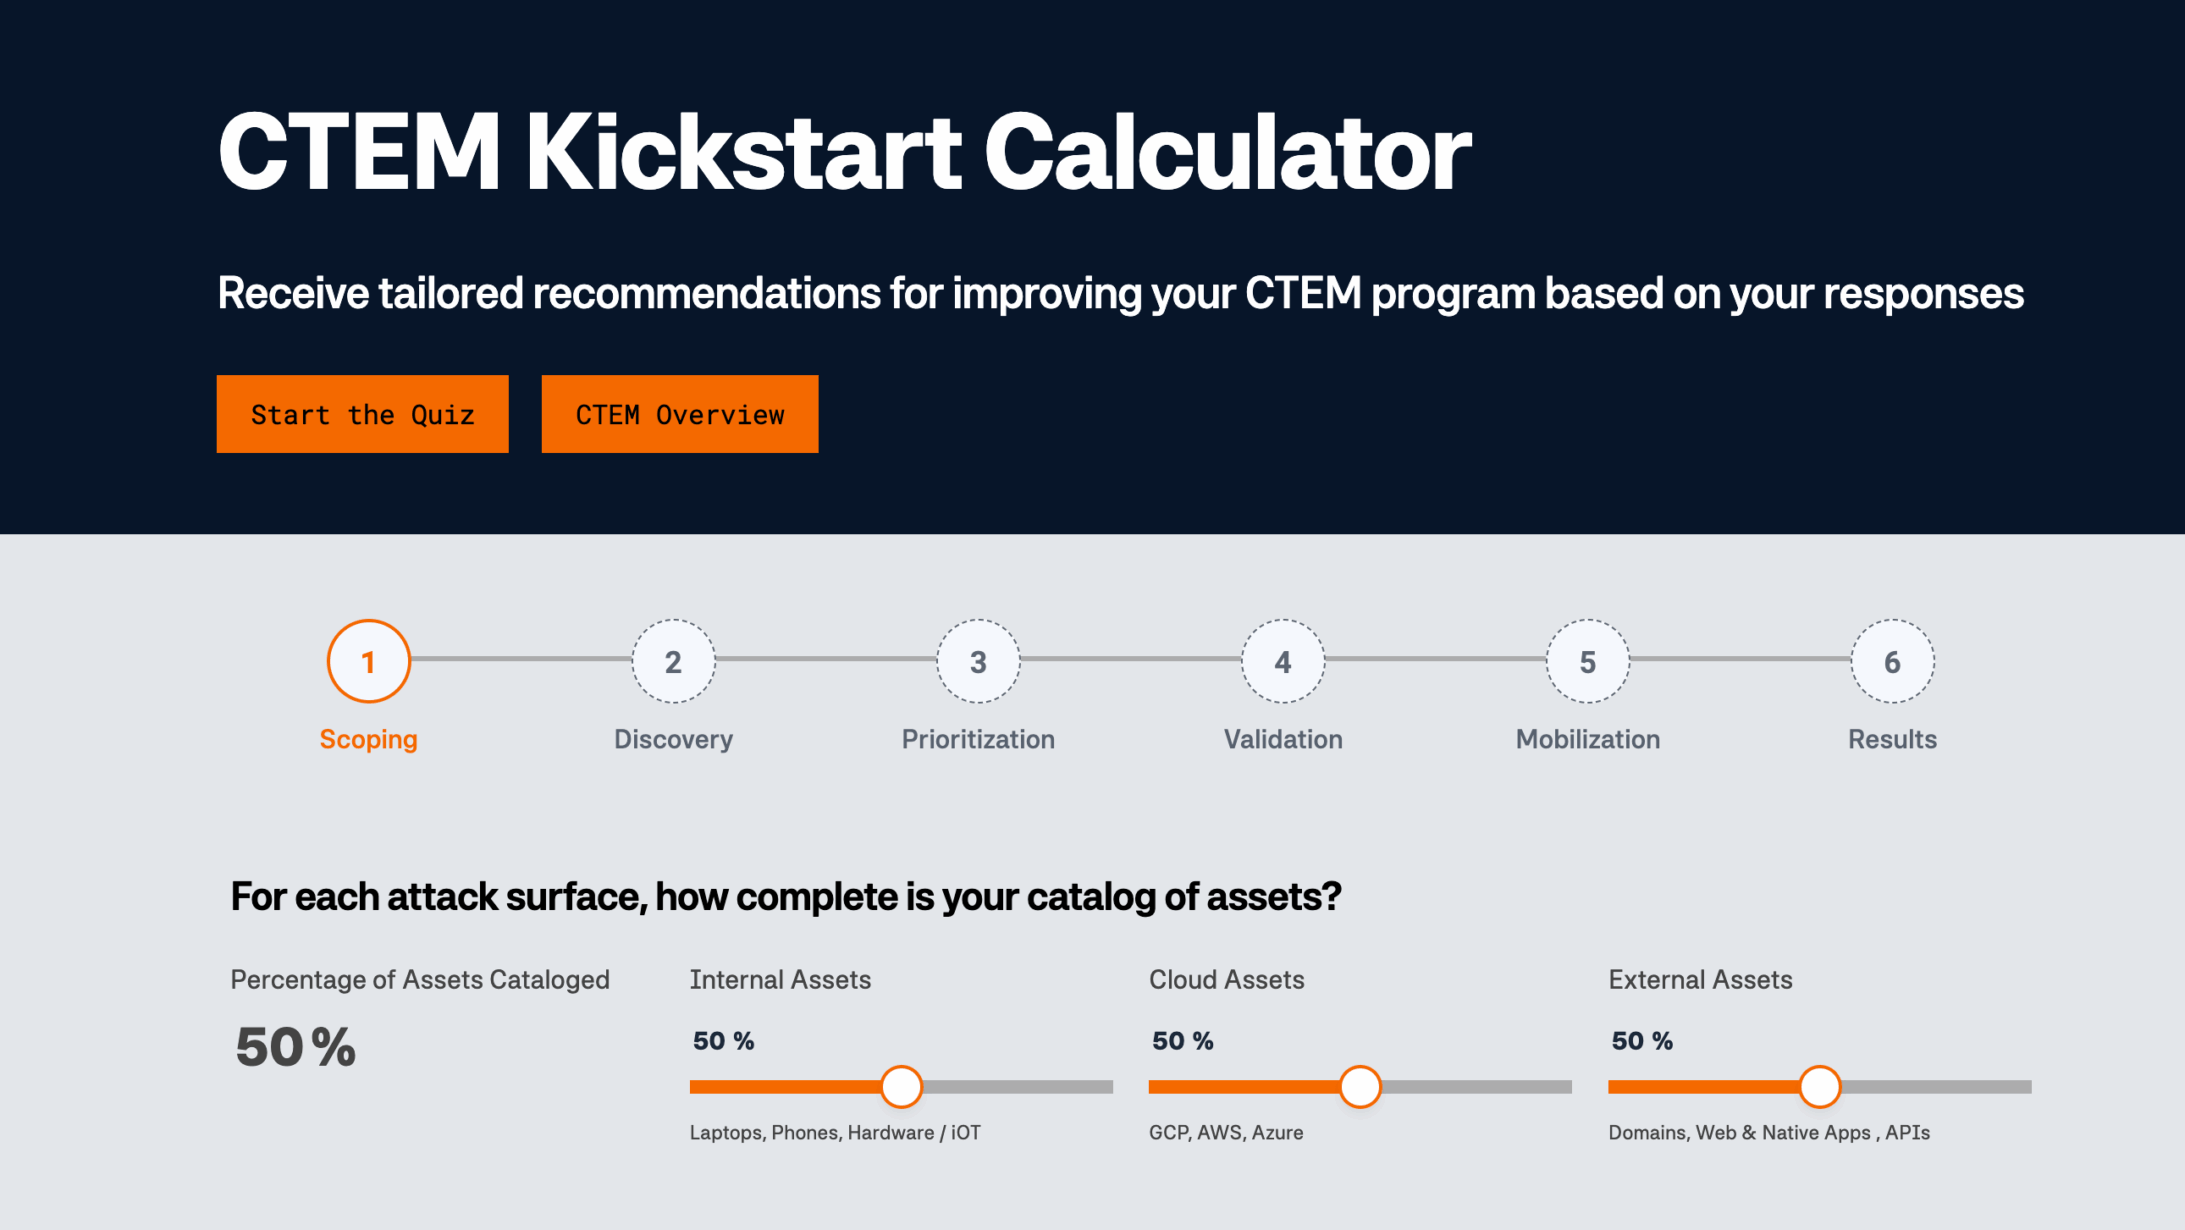This screenshot has width=2185, height=1230.
Task: Open step 6 circle icon
Action: point(1892,661)
